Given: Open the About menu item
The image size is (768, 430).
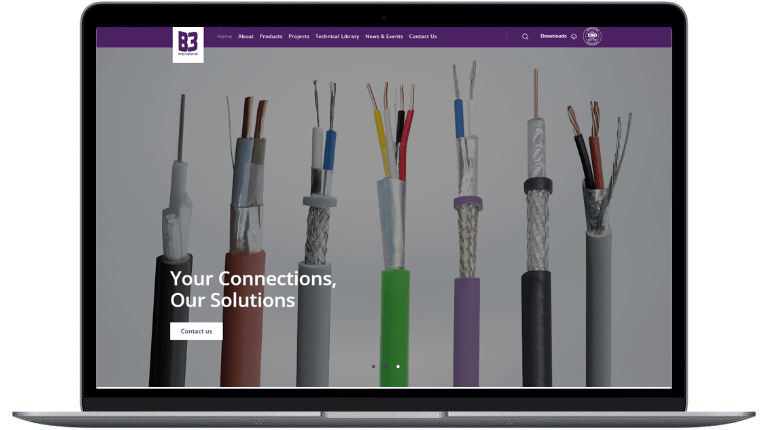Looking at the screenshot, I should tap(246, 36).
